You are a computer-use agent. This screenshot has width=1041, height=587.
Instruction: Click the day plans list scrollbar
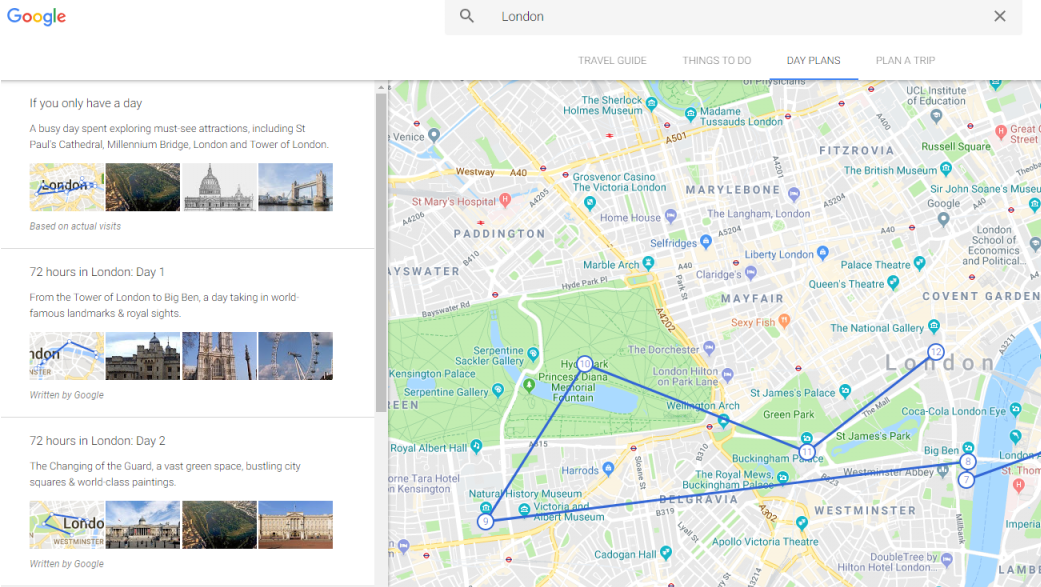pyautogui.click(x=380, y=250)
